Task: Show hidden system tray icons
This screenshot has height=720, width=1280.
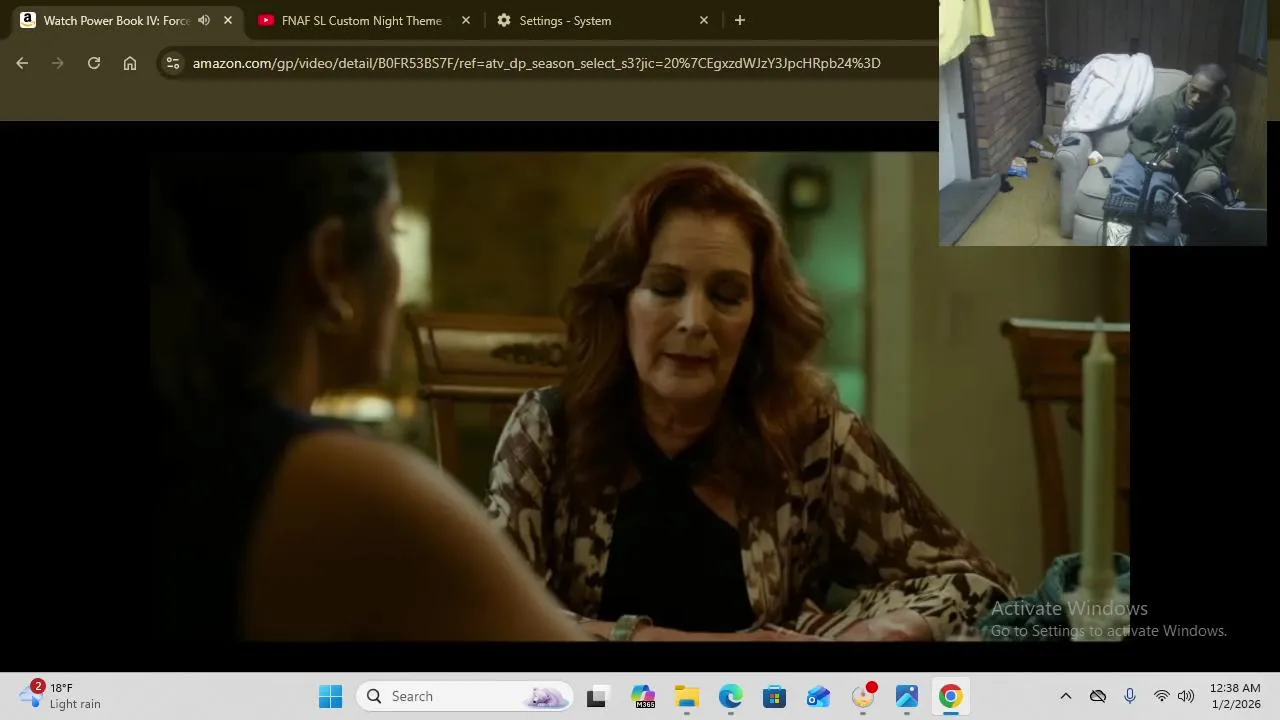Action: tap(1066, 696)
